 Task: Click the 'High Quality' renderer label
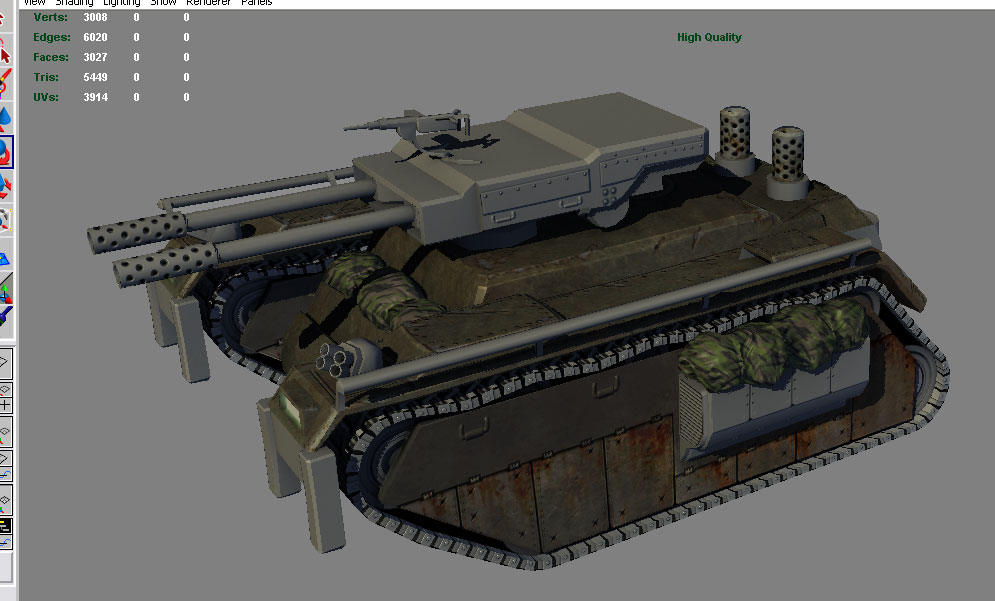click(x=709, y=37)
